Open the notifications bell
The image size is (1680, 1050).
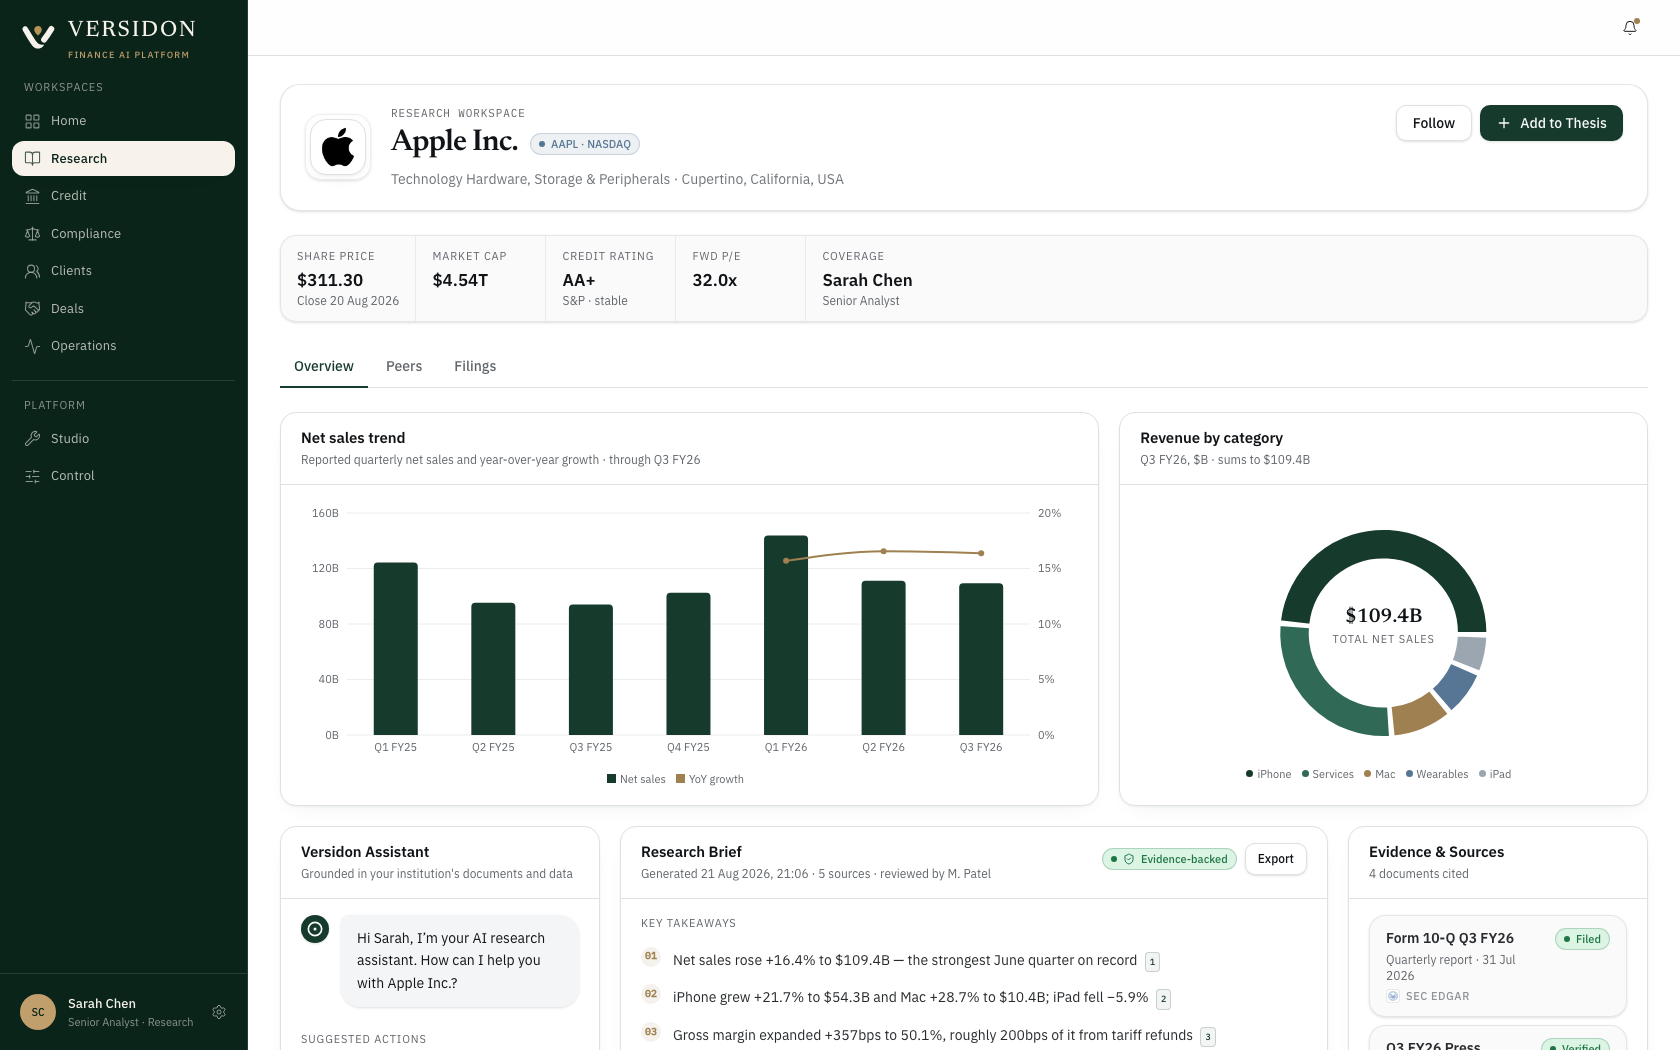[x=1630, y=28]
